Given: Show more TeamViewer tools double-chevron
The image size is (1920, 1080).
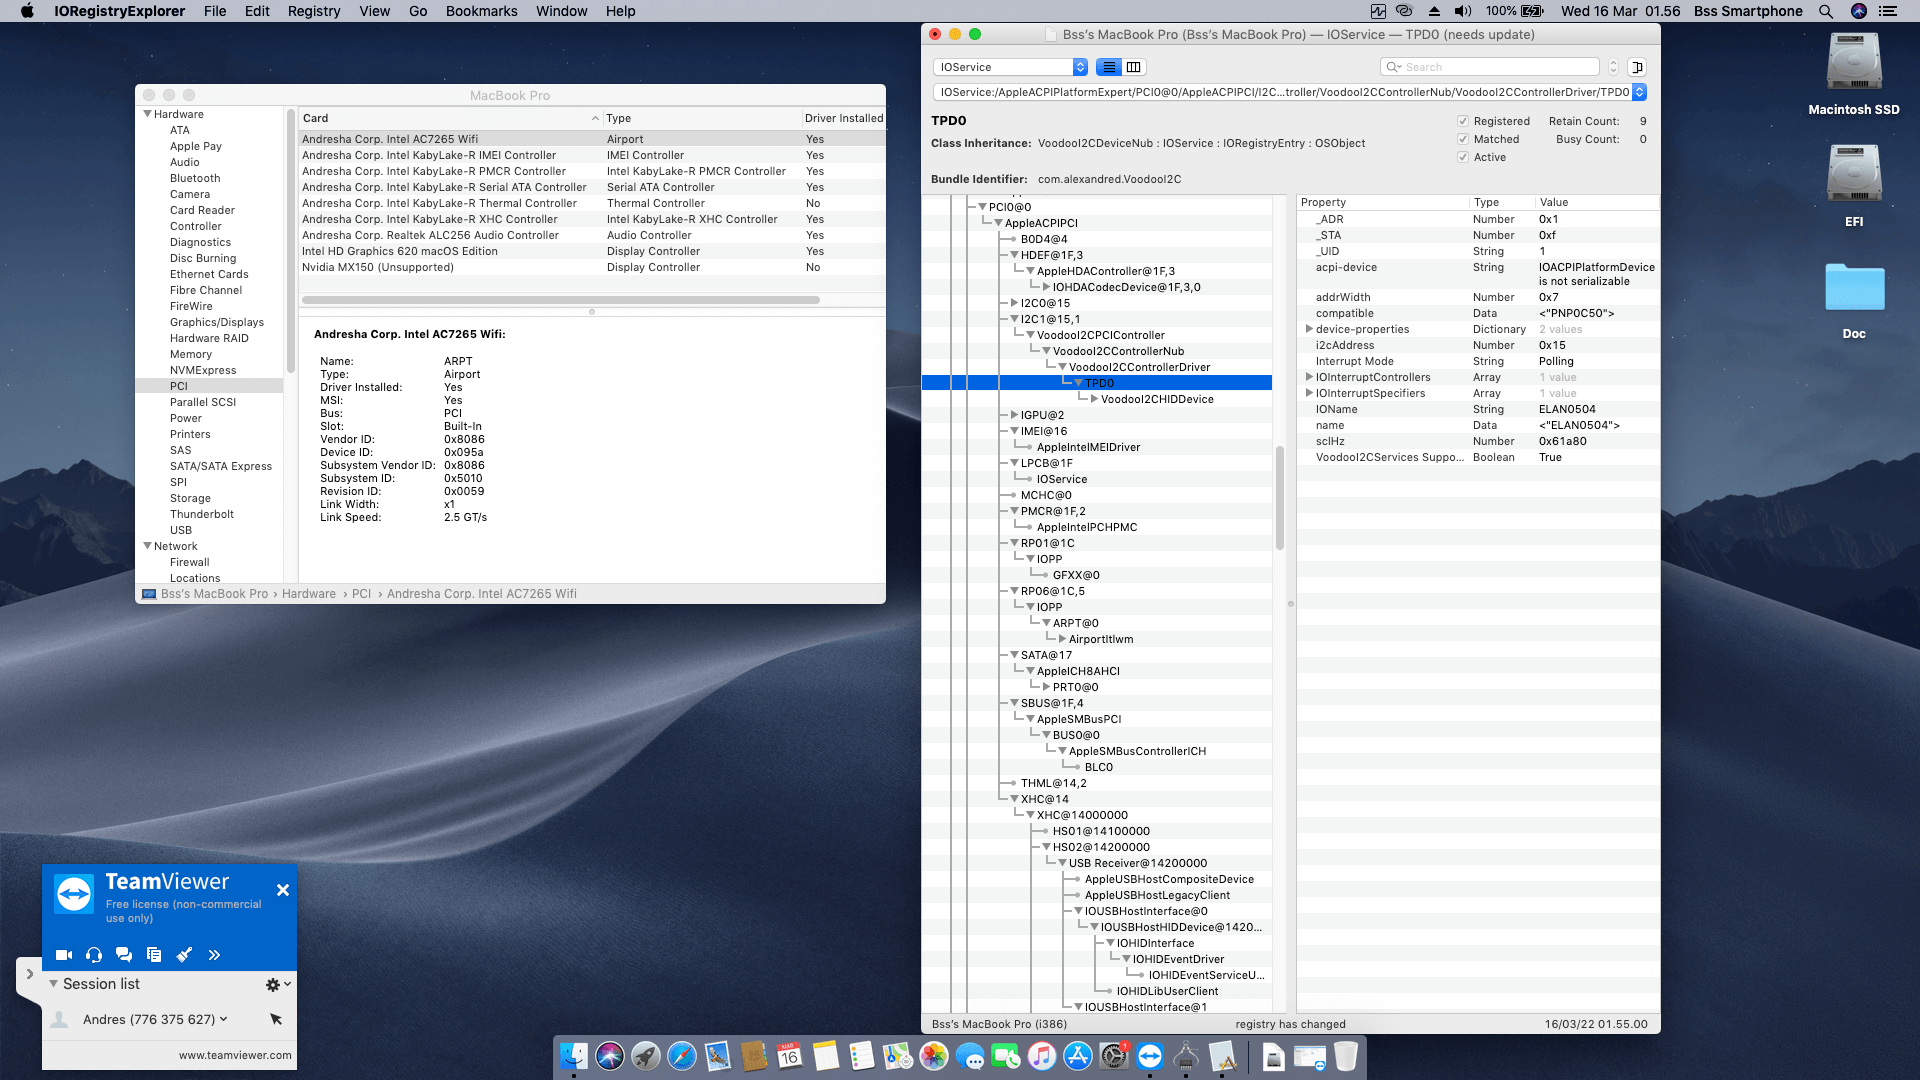Looking at the screenshot, I should click(x=214, y=955).
